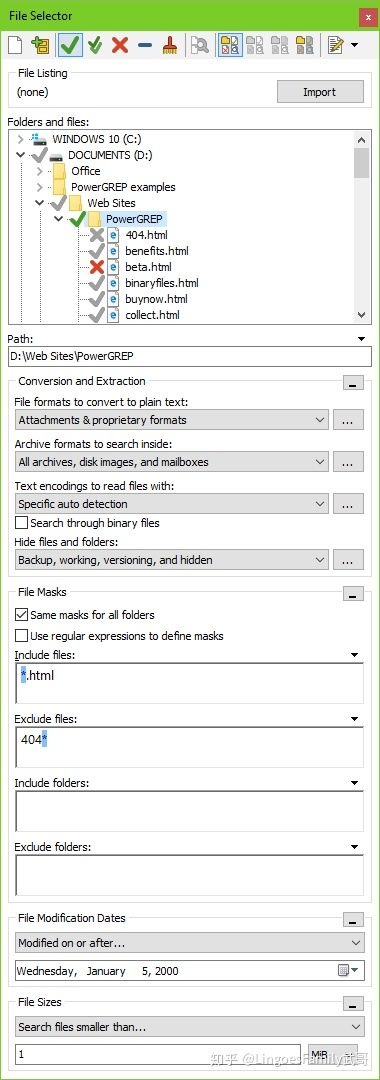Select the PowerGREP examples folder

(123, 187)
